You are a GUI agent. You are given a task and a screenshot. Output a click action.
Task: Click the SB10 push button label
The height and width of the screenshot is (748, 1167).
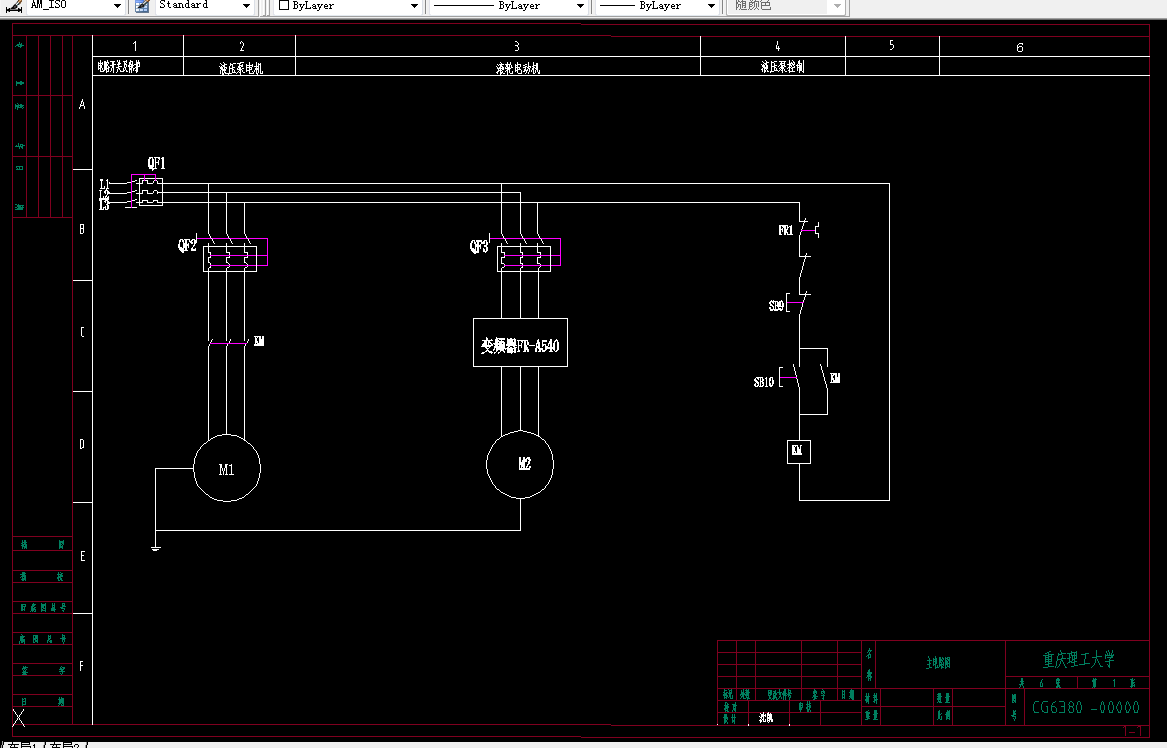[x=764, y=382]
